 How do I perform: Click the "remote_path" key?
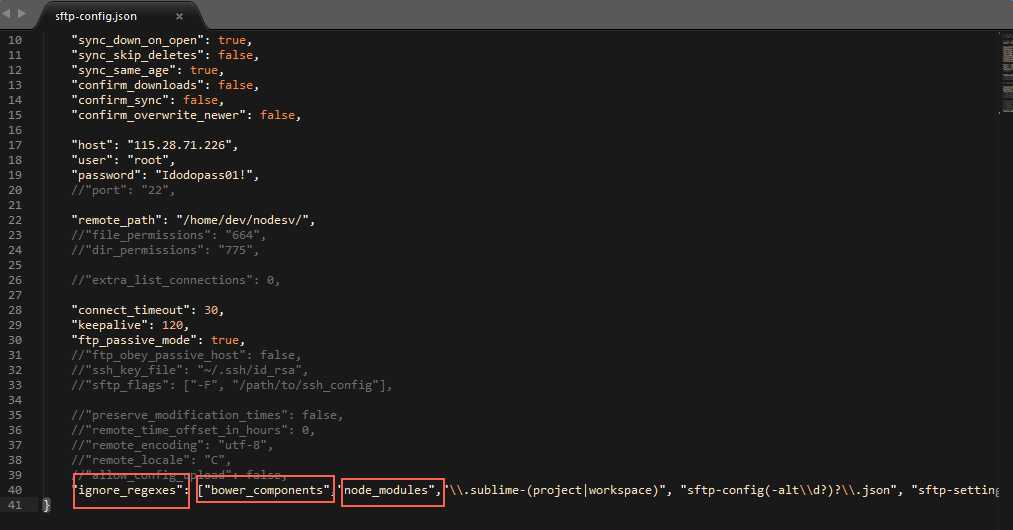[x=117, y=220]
